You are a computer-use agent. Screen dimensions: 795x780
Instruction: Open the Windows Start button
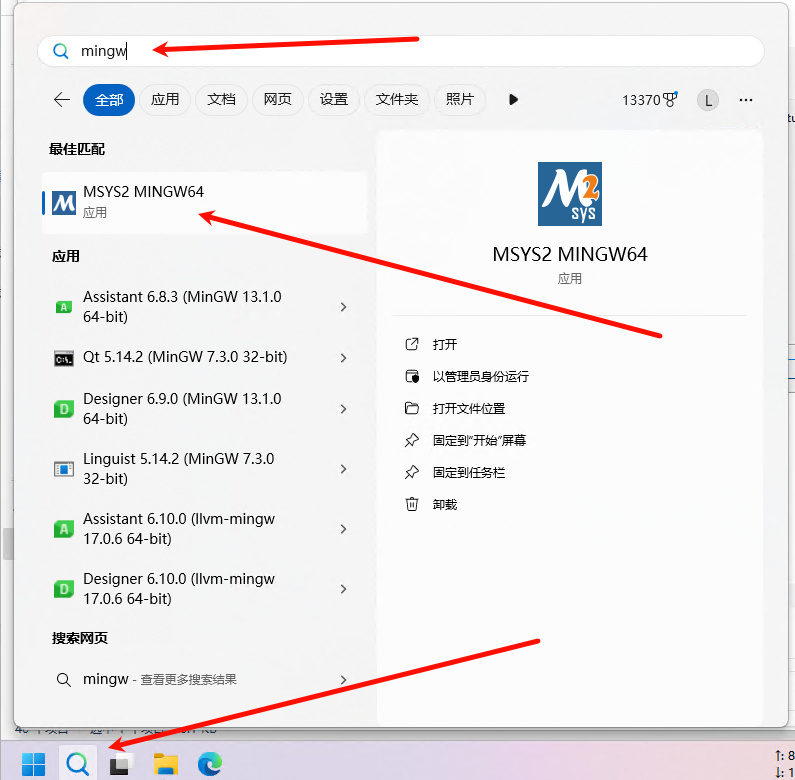(33, 764)
